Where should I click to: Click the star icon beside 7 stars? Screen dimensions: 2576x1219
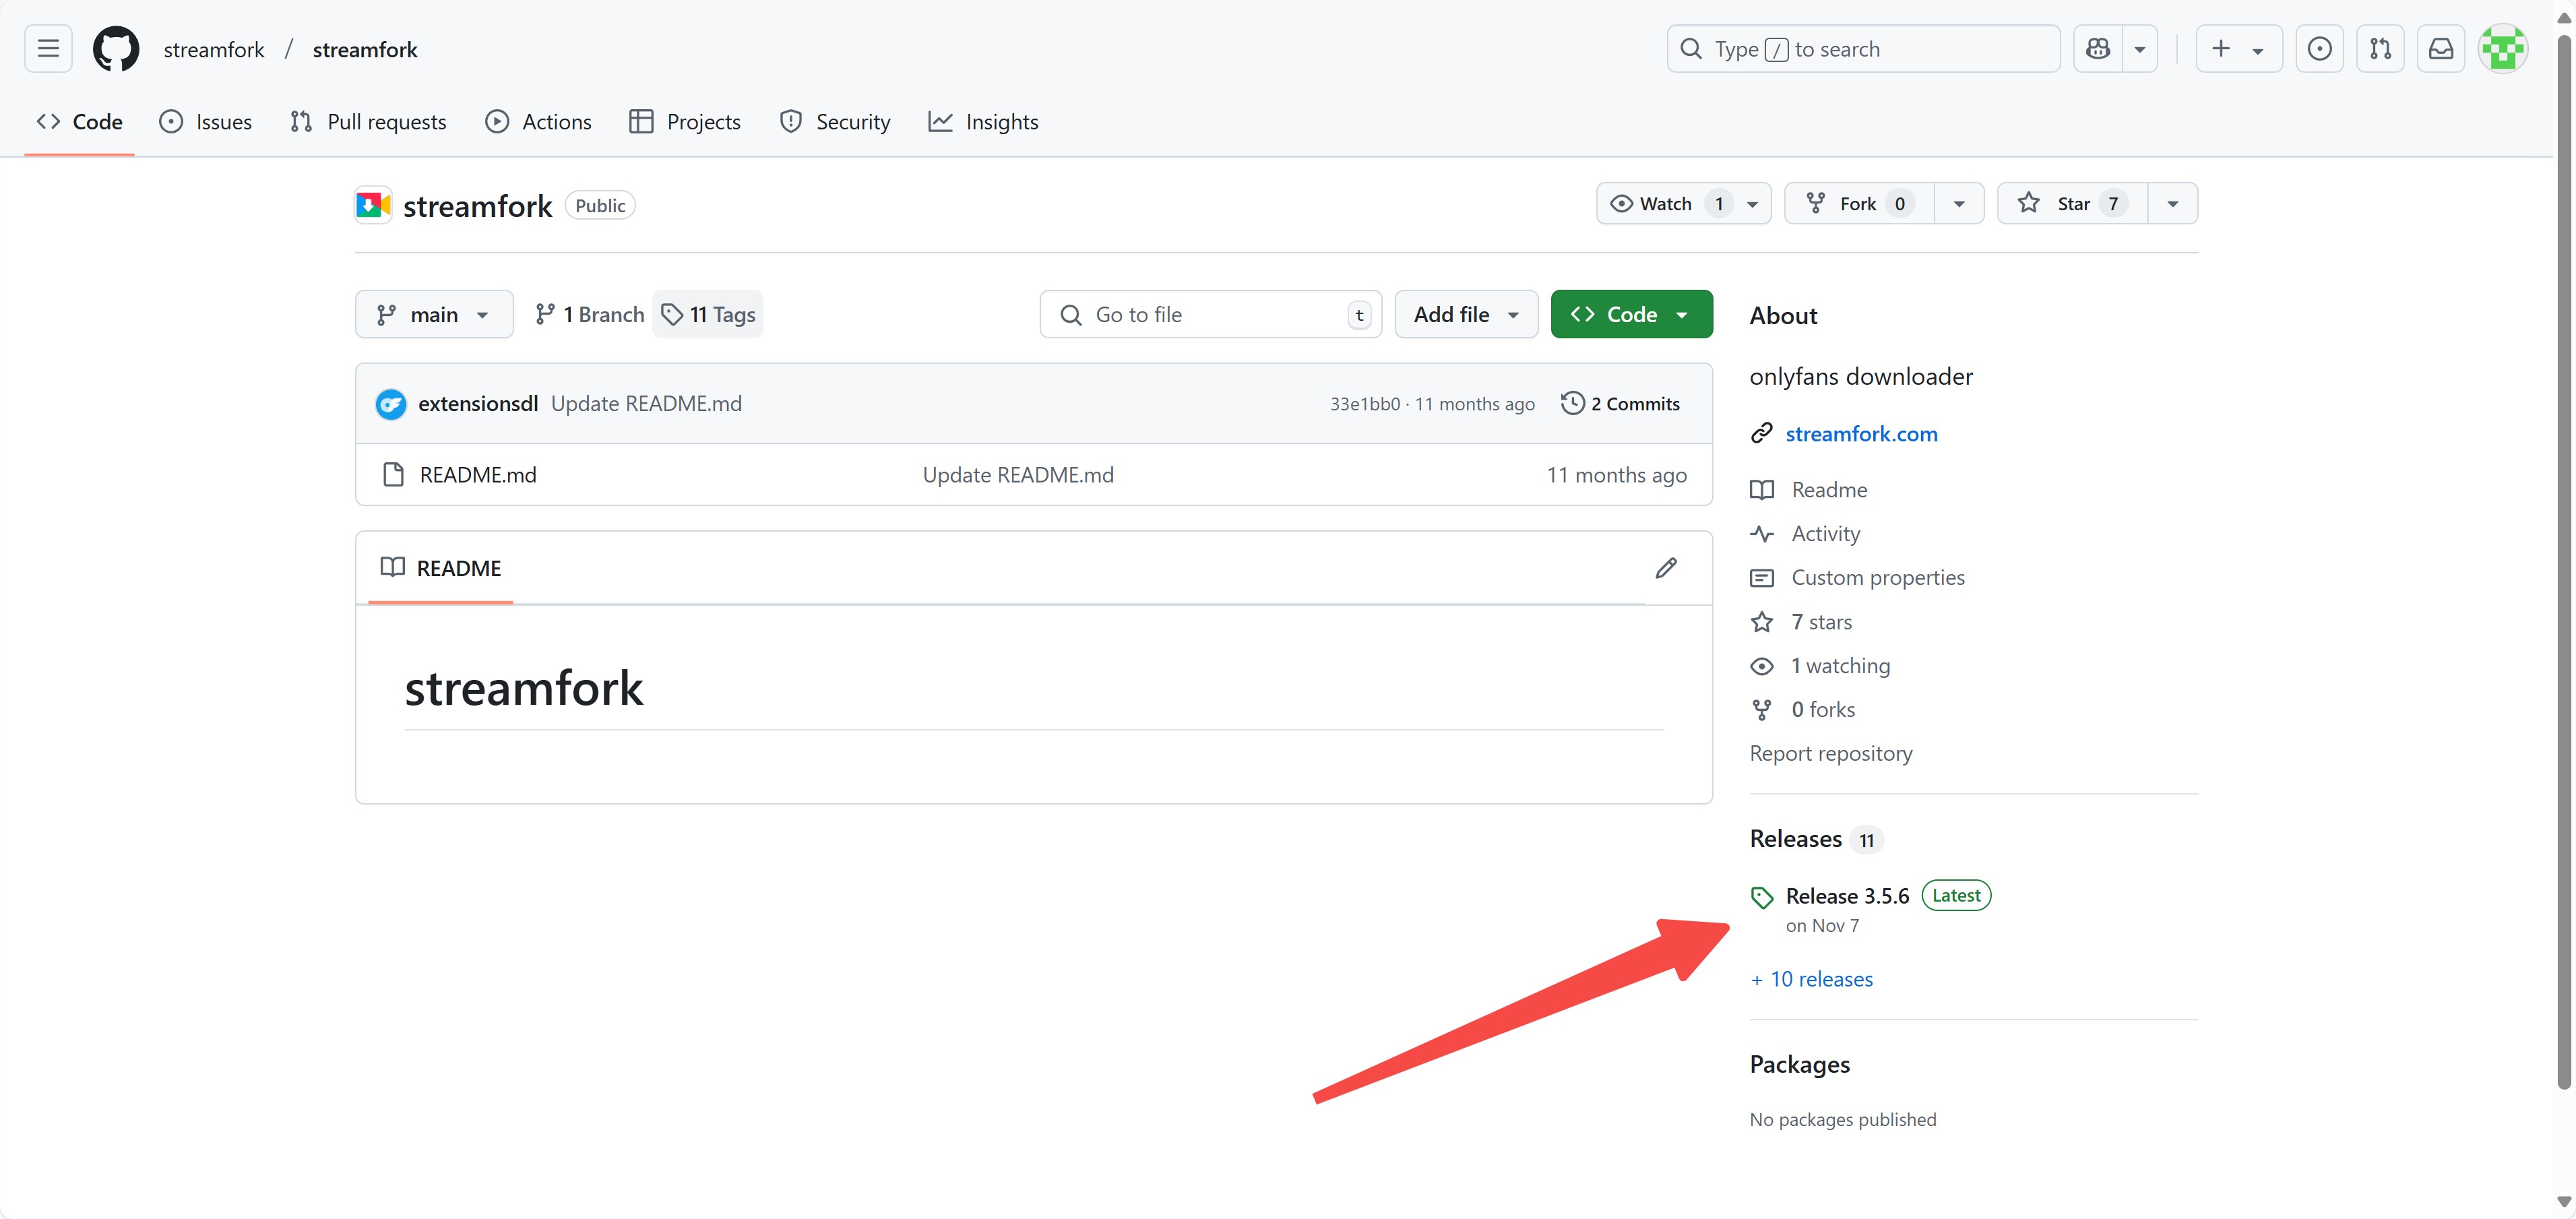coord(1762,622)
